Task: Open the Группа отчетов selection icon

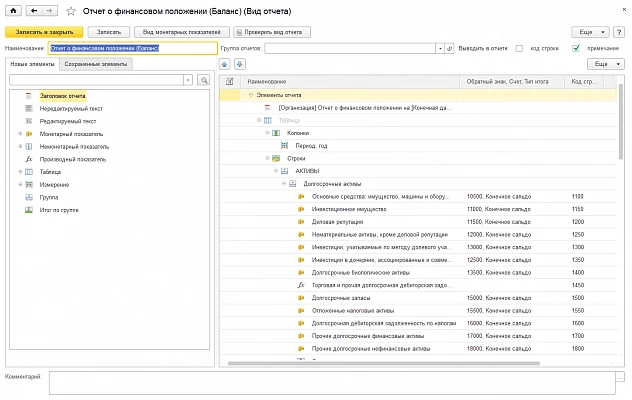Action: 449,48
